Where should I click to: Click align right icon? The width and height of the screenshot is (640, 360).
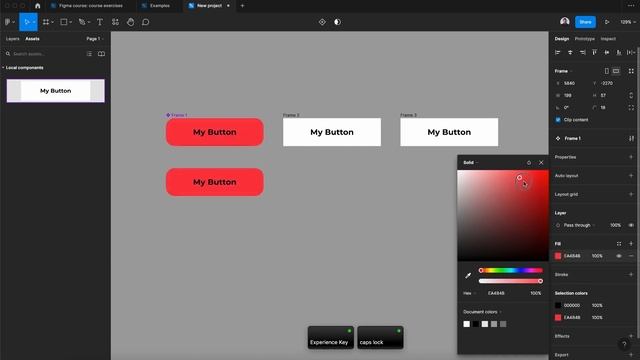coord(582,52)
